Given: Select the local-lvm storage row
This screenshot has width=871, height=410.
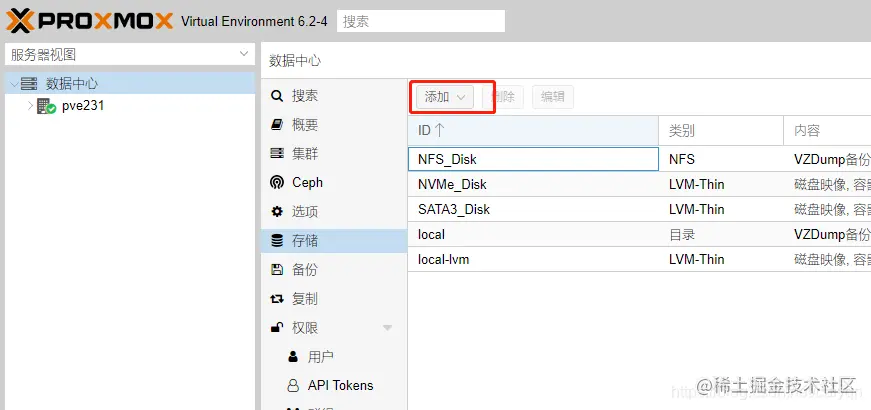Looking at the screenshot, I should click(639, 259).
